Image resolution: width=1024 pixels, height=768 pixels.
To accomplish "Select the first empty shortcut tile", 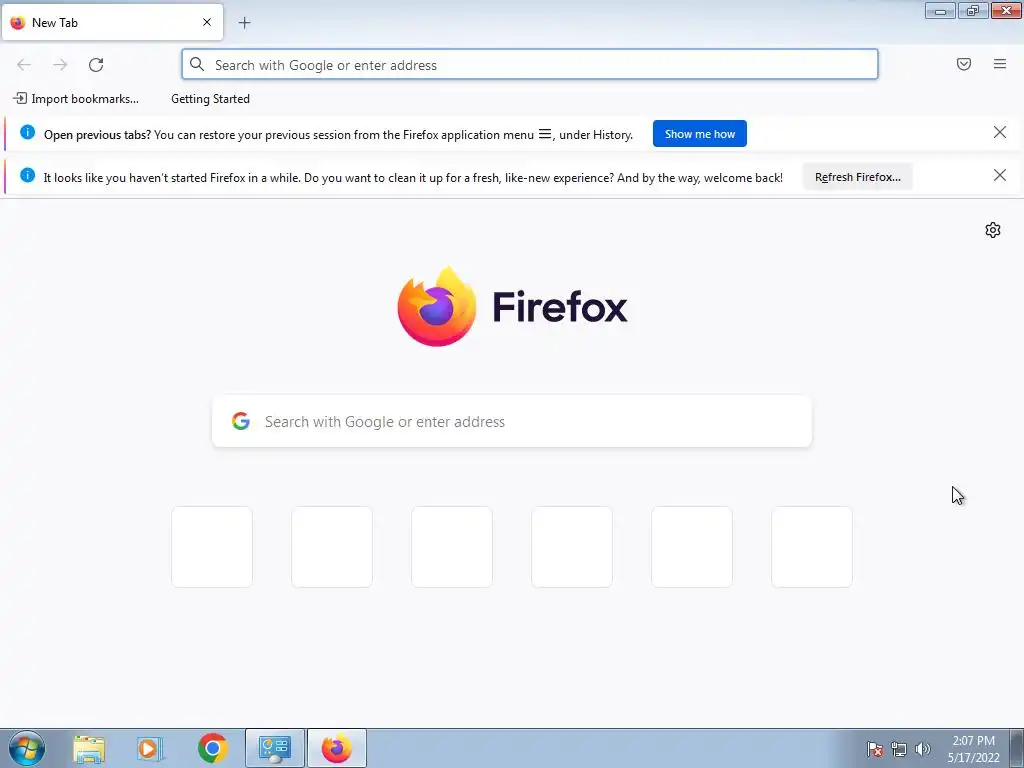I will point(212,547).
